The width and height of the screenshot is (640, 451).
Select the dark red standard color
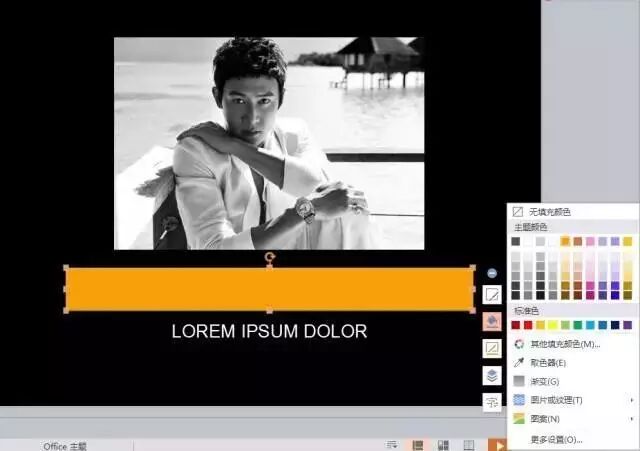[516, 325]
